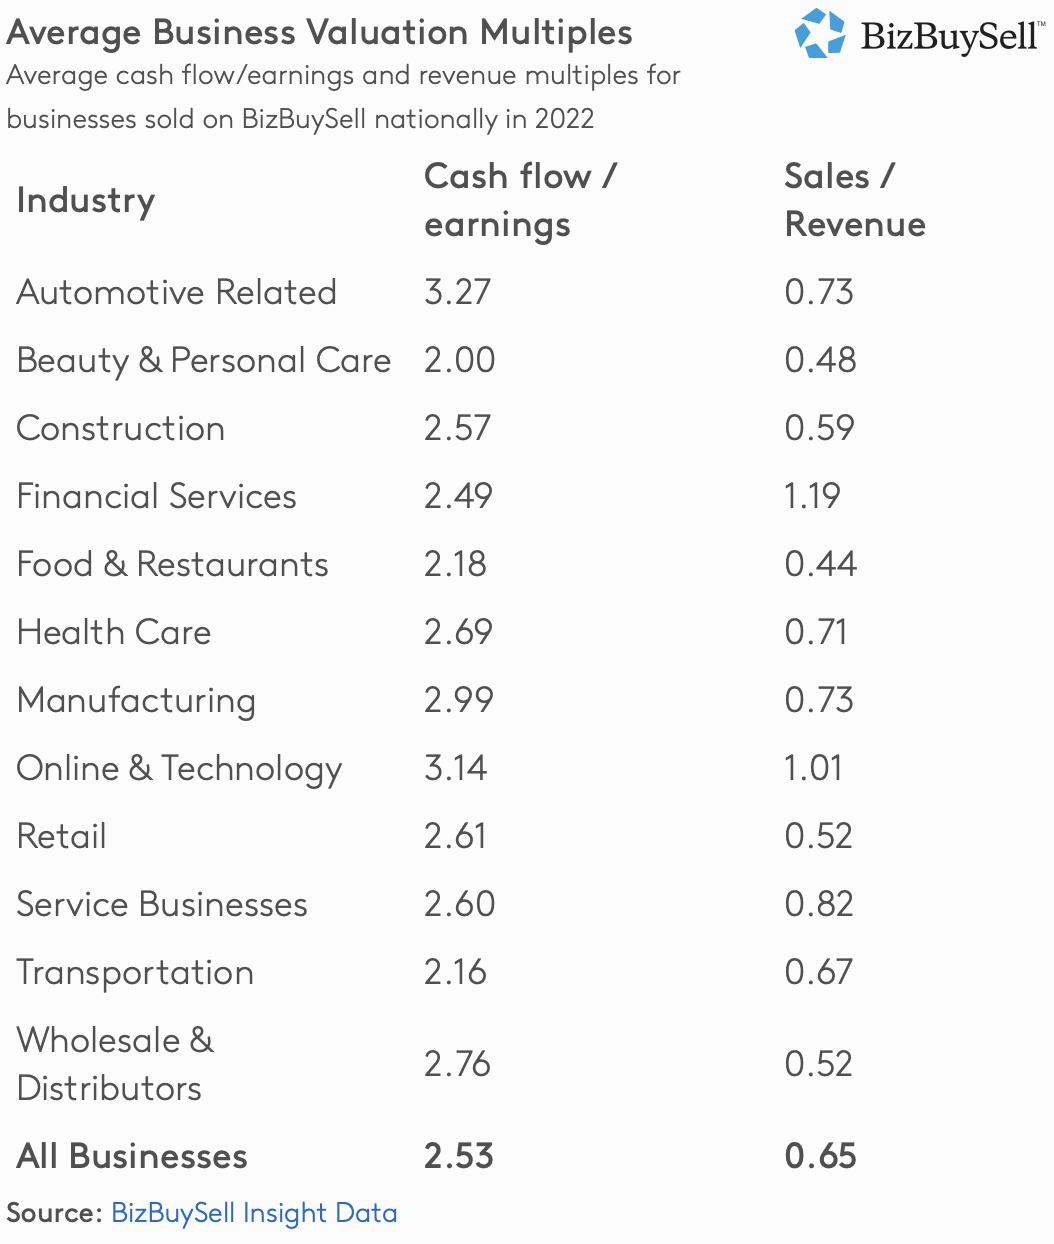
Task: Click the All Businesses total row label
Action: [x=132, y=1156]
